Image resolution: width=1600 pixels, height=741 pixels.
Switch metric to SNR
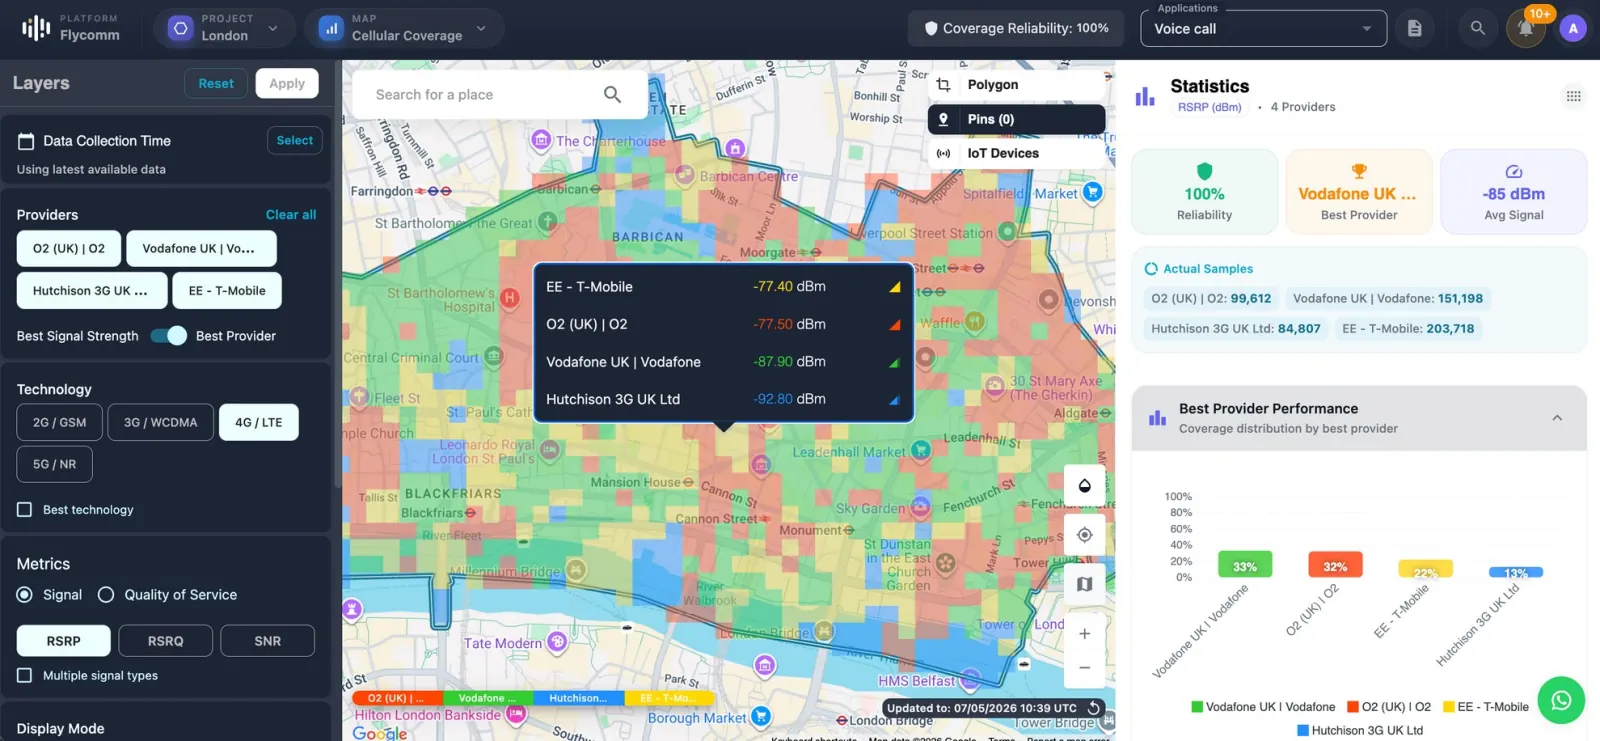point(268,641)
